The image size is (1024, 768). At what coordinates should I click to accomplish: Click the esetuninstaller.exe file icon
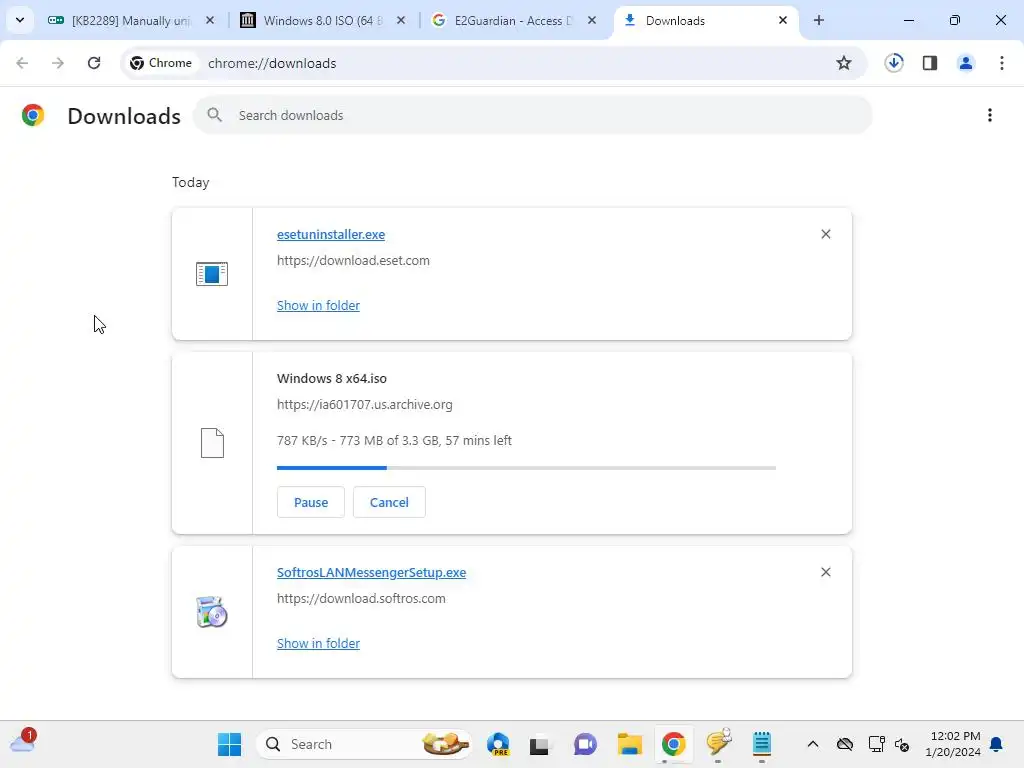point(212,274)
